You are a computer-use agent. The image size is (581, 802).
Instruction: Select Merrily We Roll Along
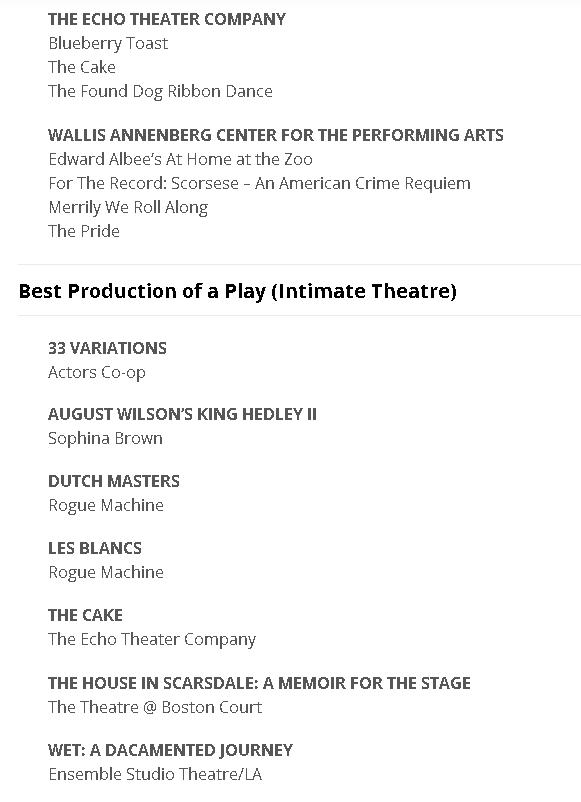128,208
